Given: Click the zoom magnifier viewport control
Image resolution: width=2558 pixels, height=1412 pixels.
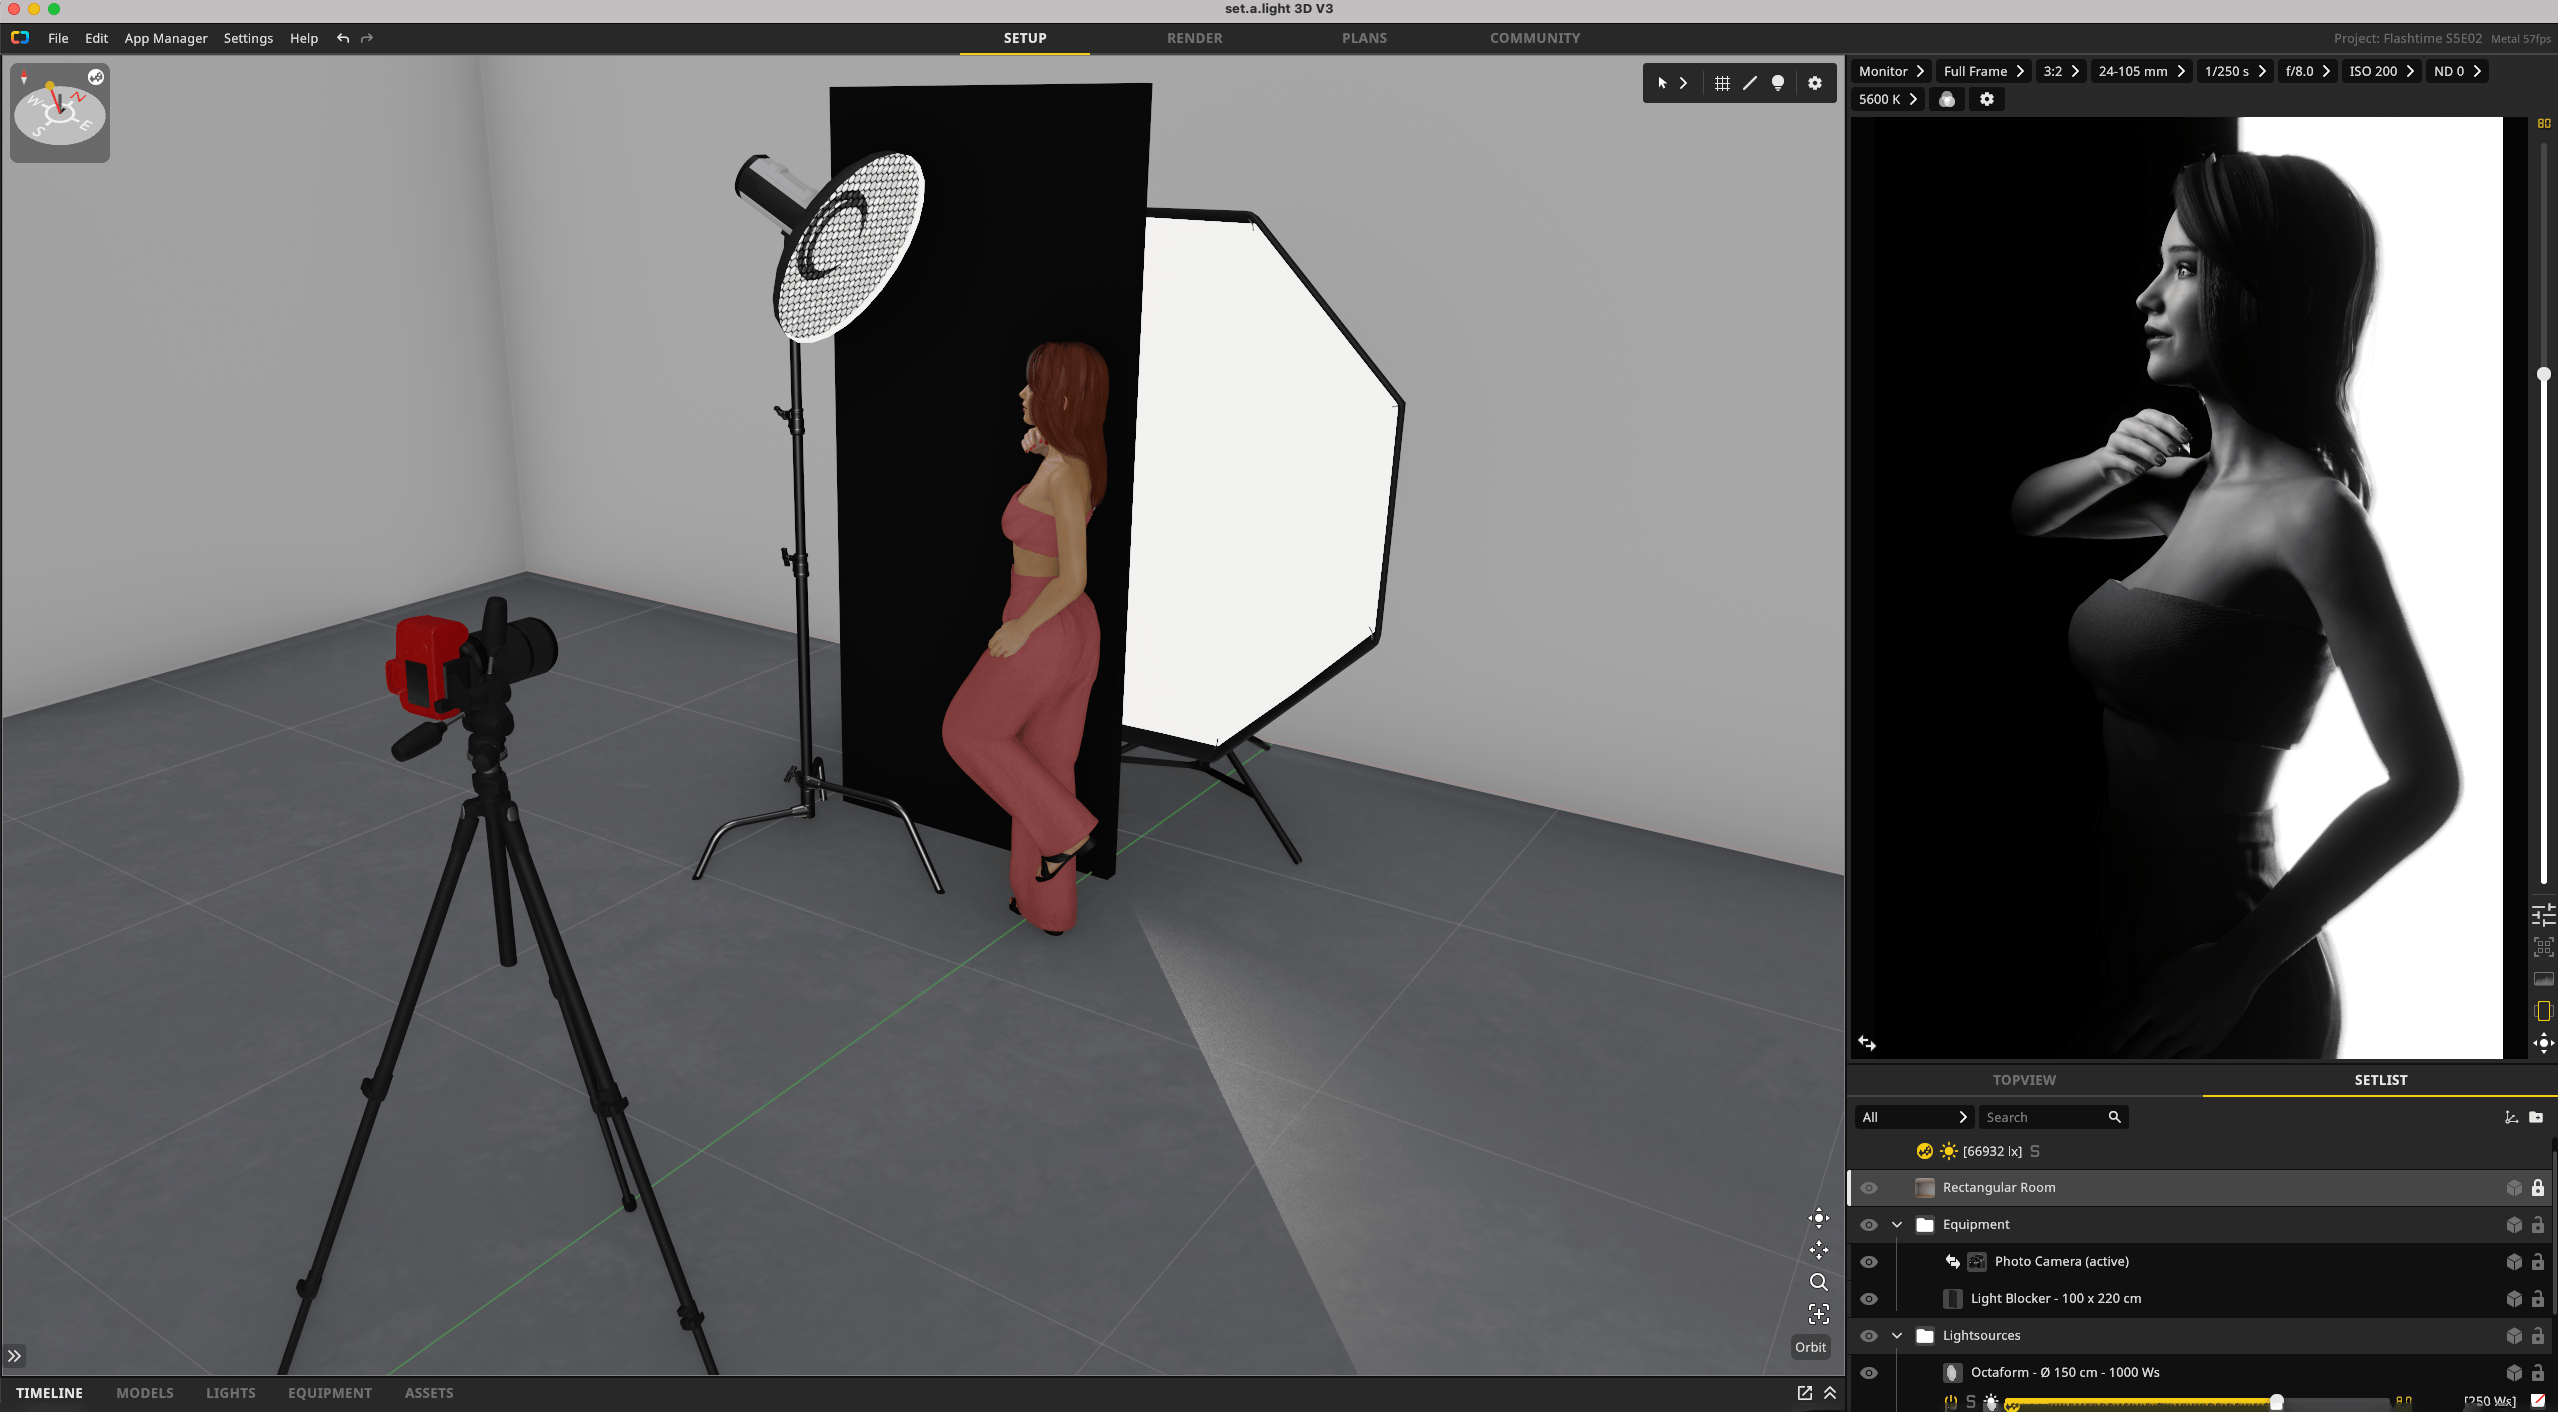Looking at the screenshot, I should [1818, 1282].
